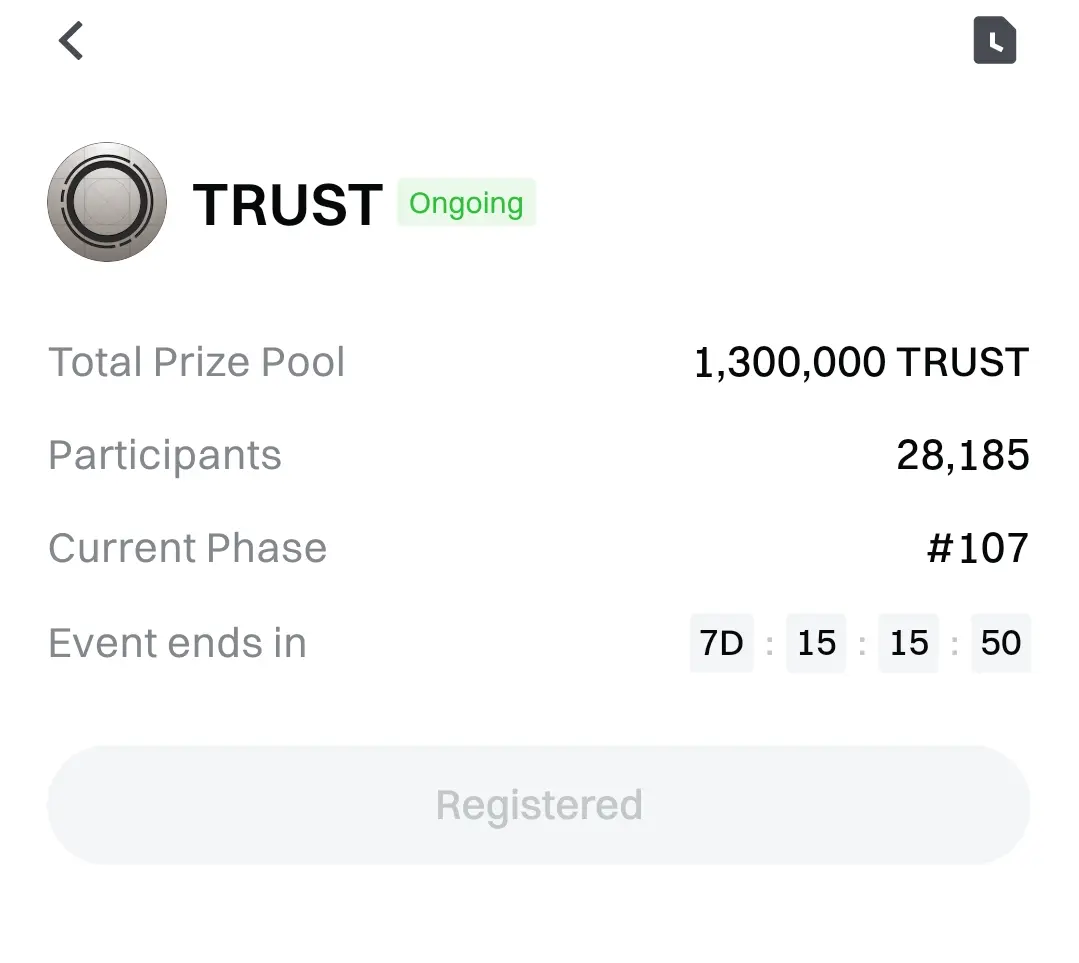Tap the hours countdown box
This screenshot has width=1079, height=963.
tap(816, 643)
